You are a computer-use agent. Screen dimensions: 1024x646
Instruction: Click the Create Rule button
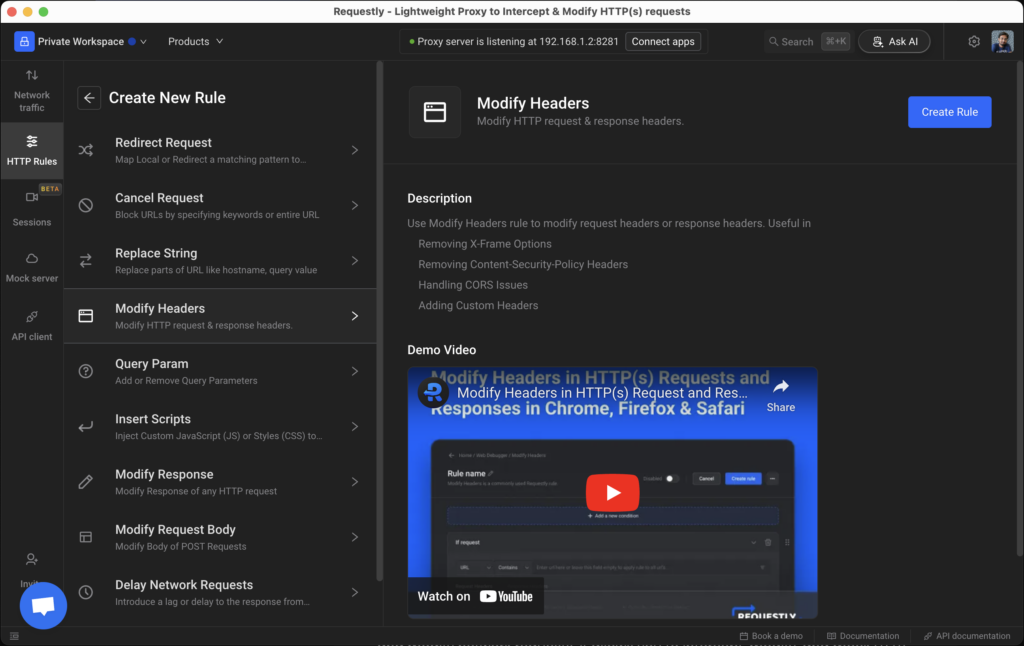click(x=950, y=112)
